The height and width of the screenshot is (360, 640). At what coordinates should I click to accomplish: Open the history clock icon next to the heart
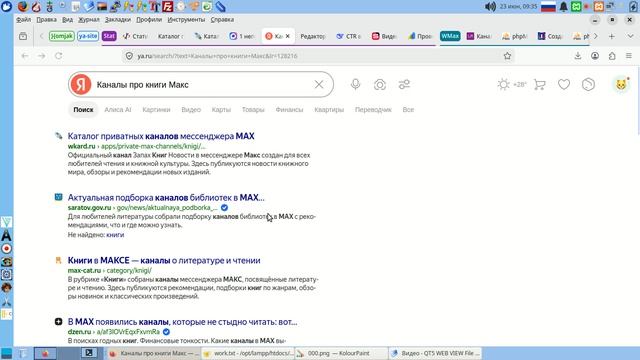tap(588, 84)
